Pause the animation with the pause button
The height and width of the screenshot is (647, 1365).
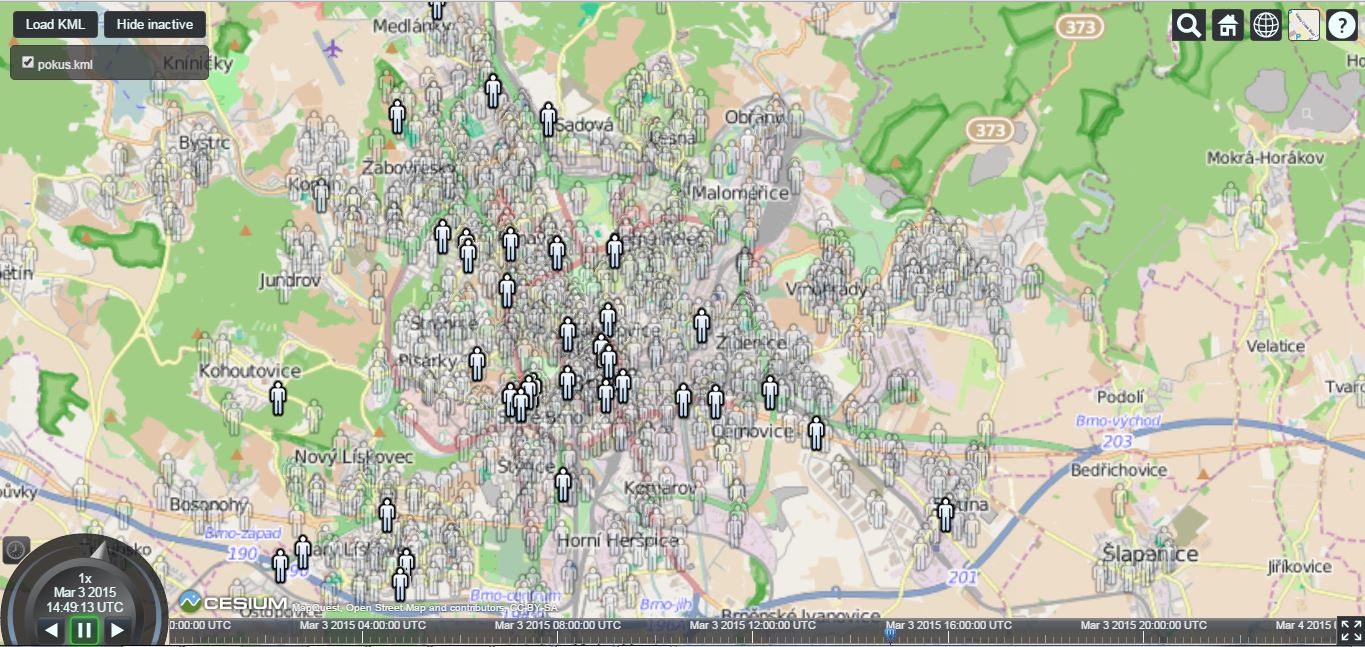tap(83, 630)
